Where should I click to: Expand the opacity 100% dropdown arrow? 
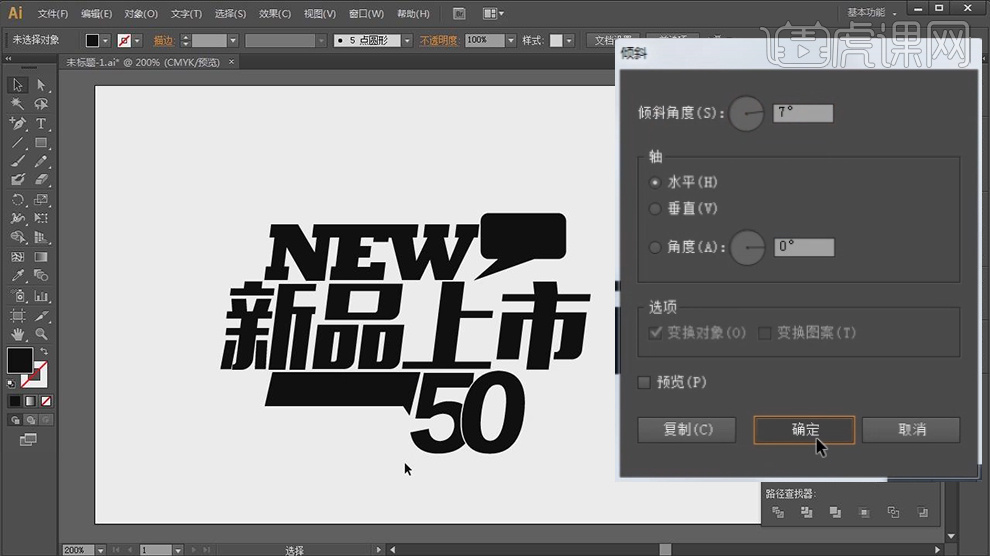(x=511, y=41)
